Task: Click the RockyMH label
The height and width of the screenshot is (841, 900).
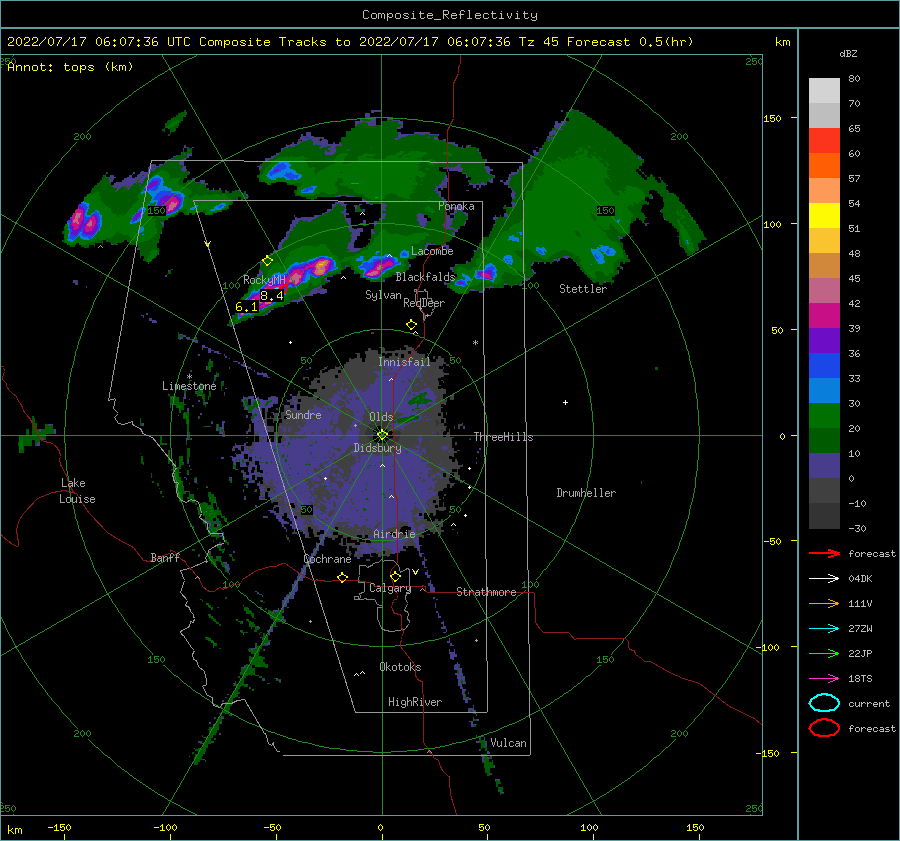Action: point(264,280)
